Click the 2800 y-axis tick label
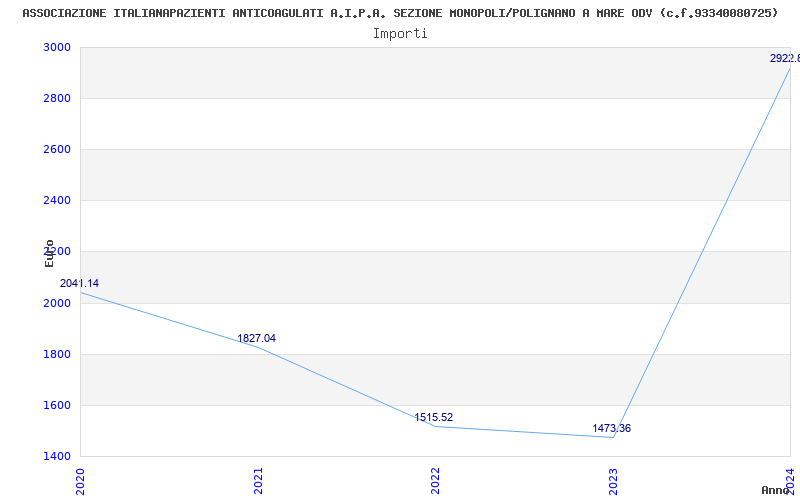The image size is (800, 500). pos(57,98)
